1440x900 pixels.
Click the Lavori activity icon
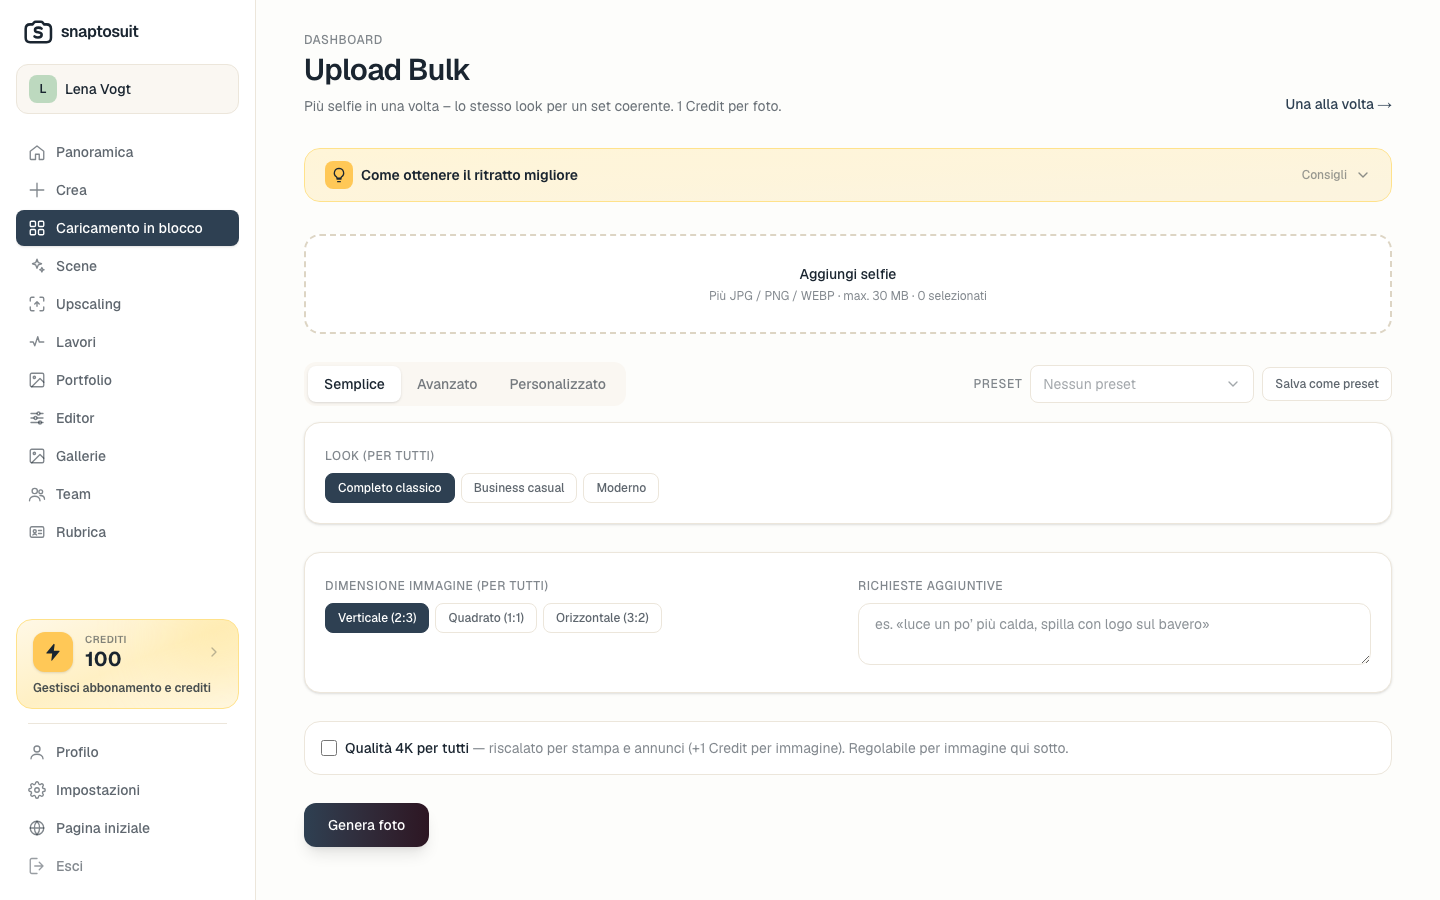(37, 342)
